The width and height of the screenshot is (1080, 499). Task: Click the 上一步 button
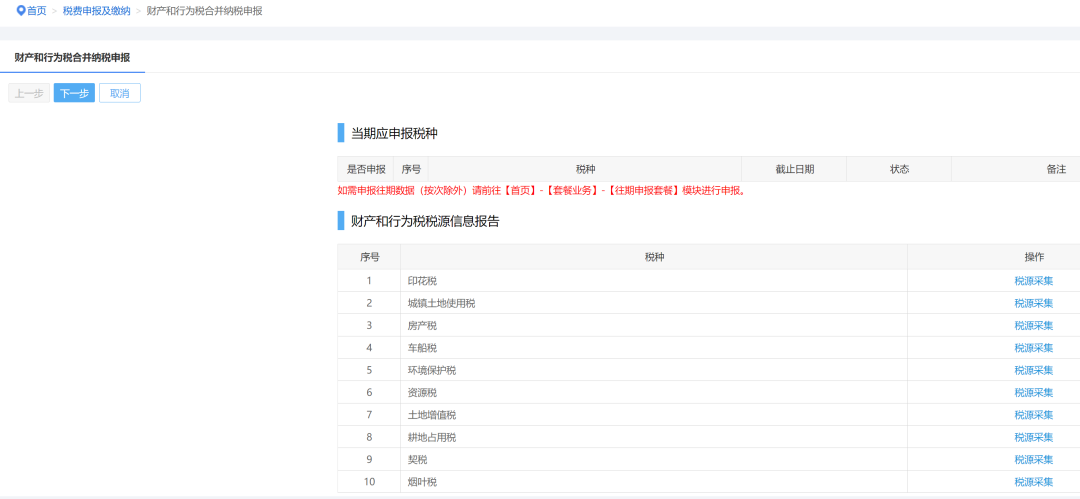29,94
